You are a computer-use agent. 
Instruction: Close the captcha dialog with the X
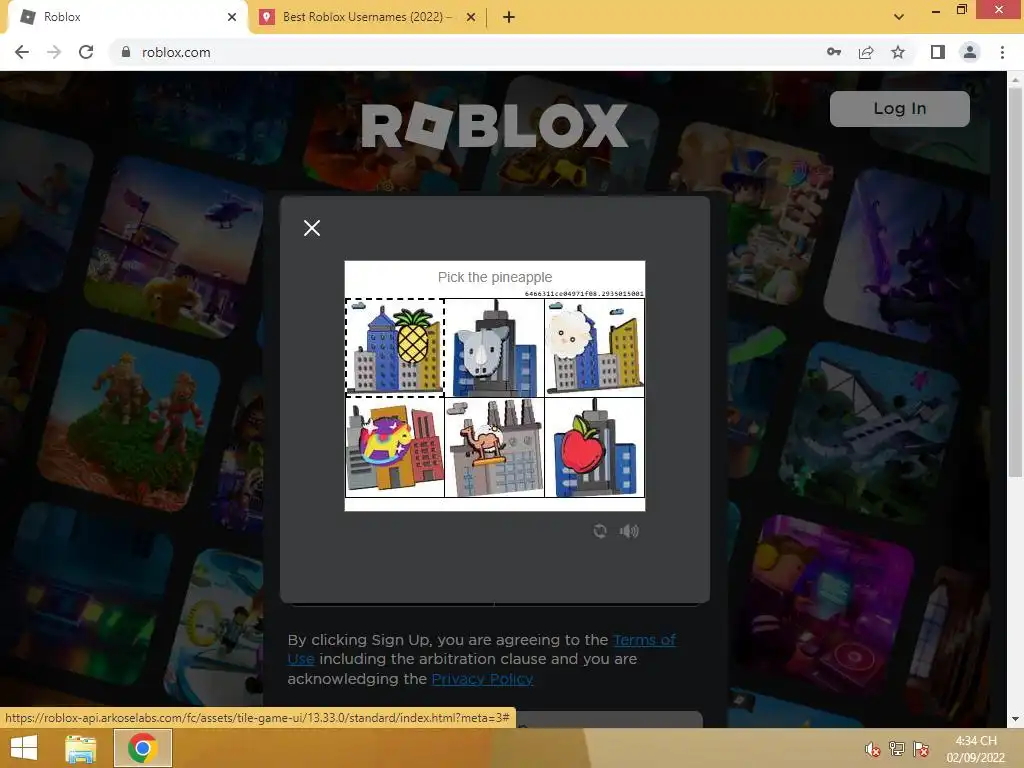pyautogui.click(x=312, y=228)
